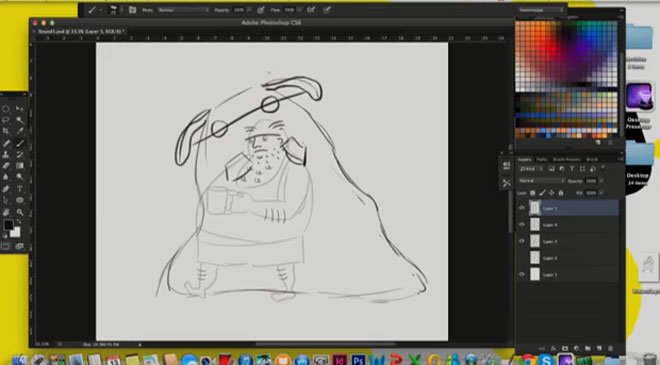The width and height of the screenshot is (660, 365).
Task: Open the workspace switcher dropdown
Action: [541, 10]
